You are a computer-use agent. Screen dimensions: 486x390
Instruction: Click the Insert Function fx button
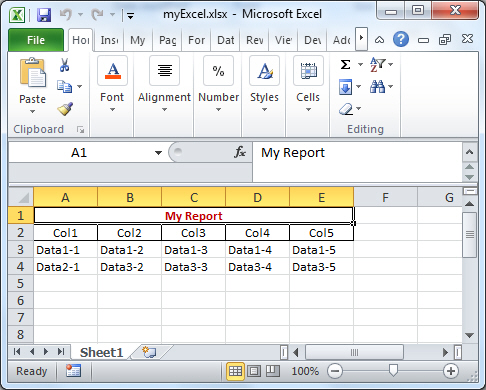coord(239,152)
